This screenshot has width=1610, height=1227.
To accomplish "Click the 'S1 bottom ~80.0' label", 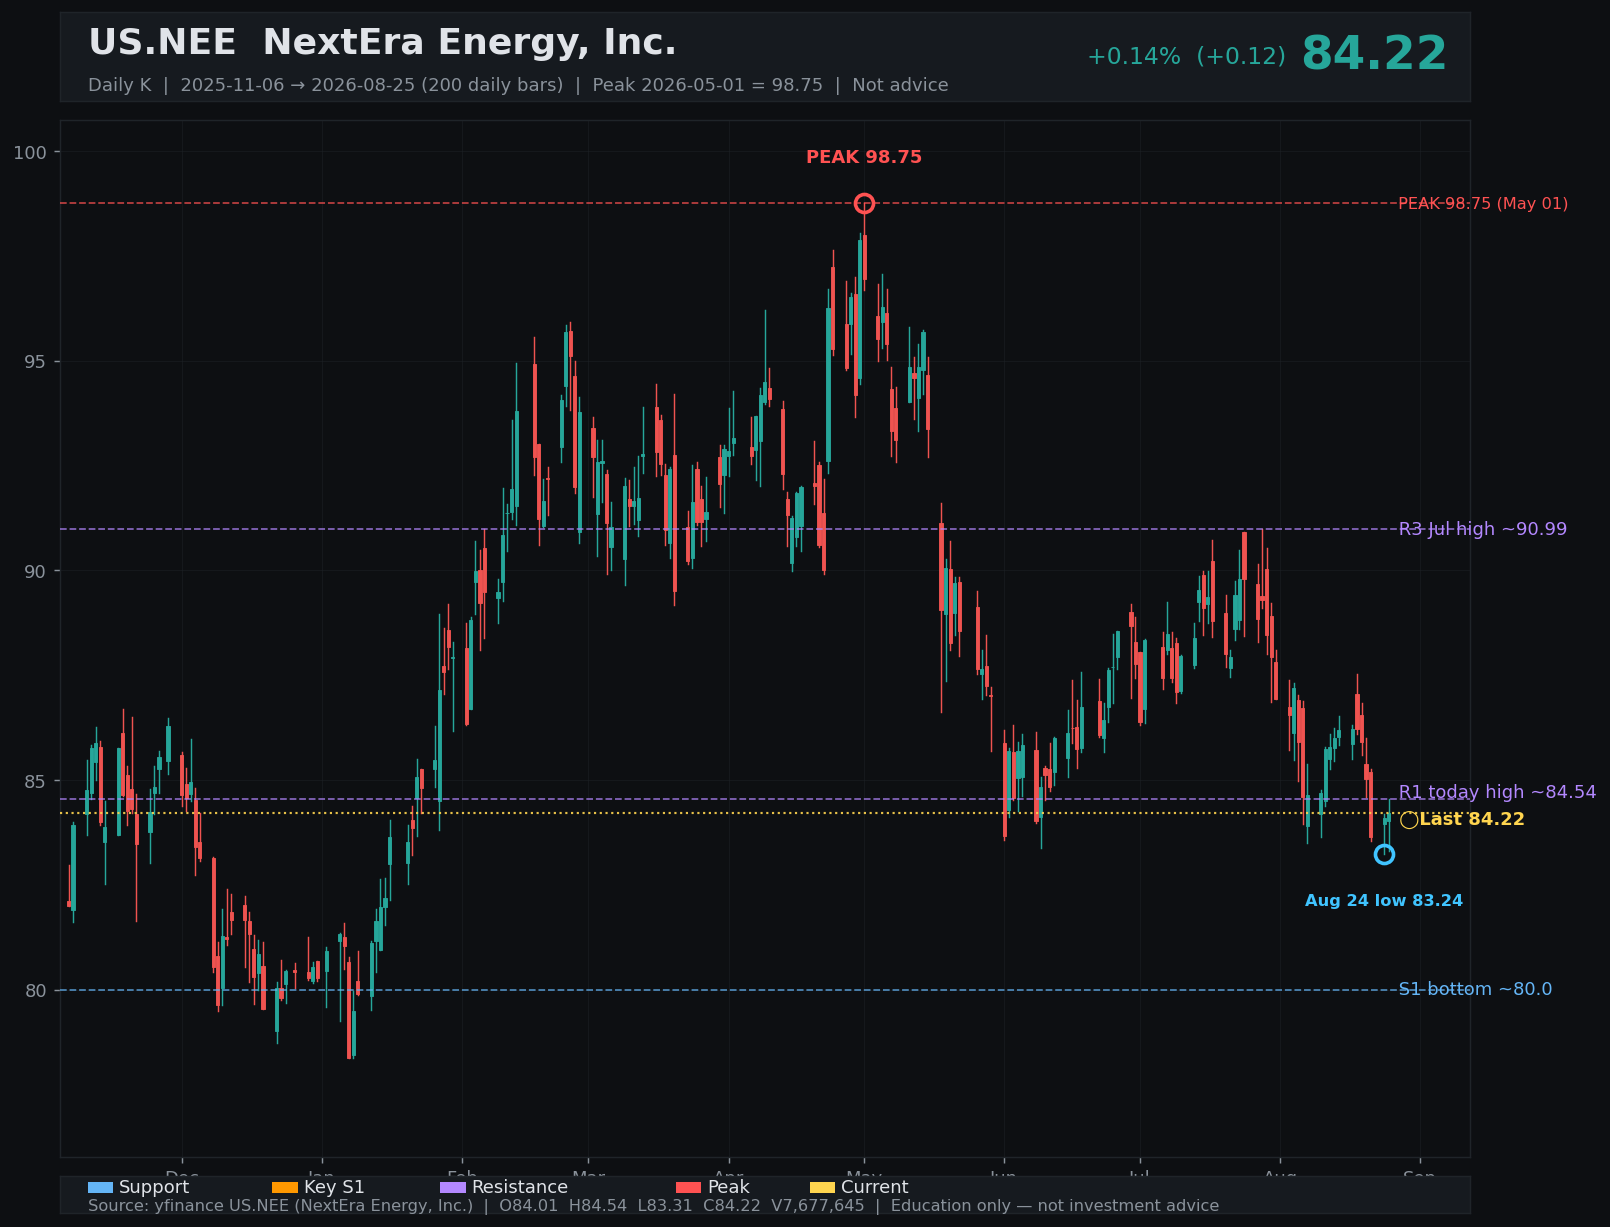I will coord(1475,990).
